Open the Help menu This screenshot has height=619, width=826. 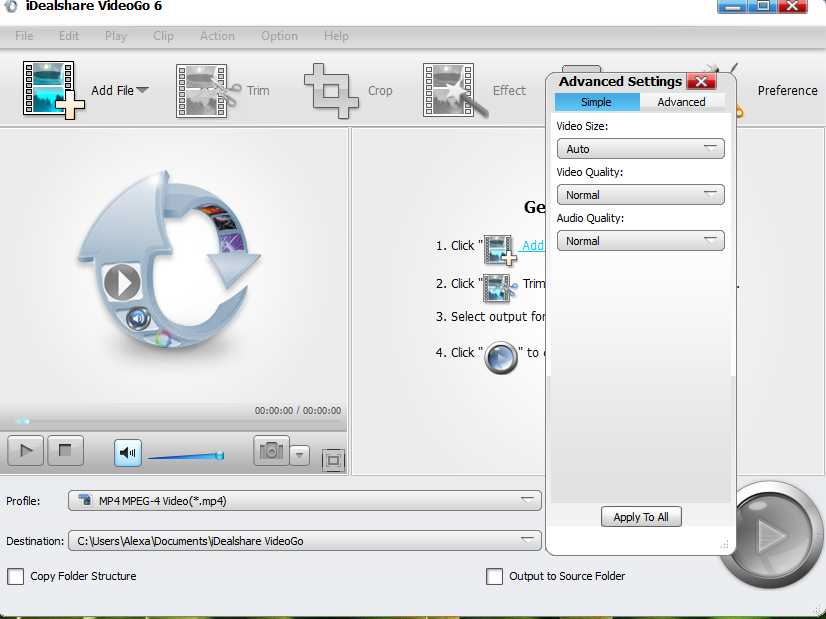coord(336,36)
